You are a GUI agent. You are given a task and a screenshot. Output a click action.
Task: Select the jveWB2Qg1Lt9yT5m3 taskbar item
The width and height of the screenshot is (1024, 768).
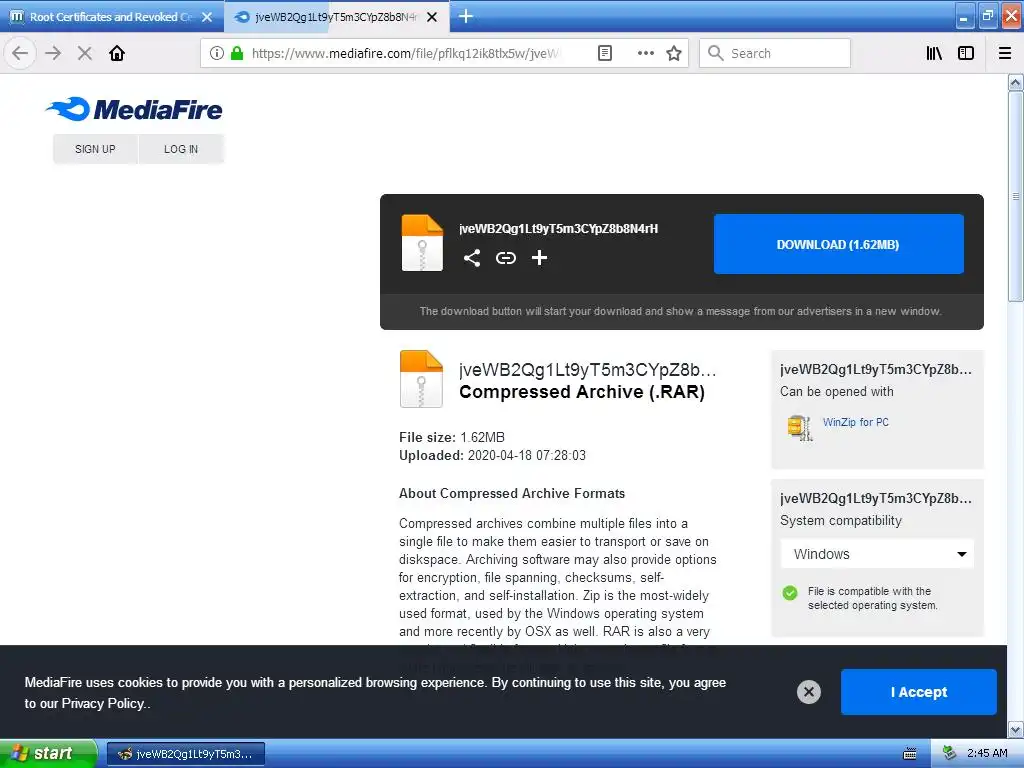coord(185,754)
